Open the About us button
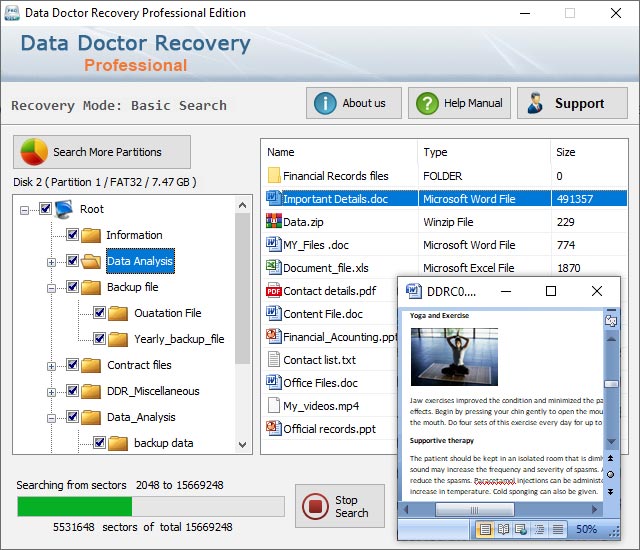Screen dimensions: 640x550 click(x=354, y=103)
